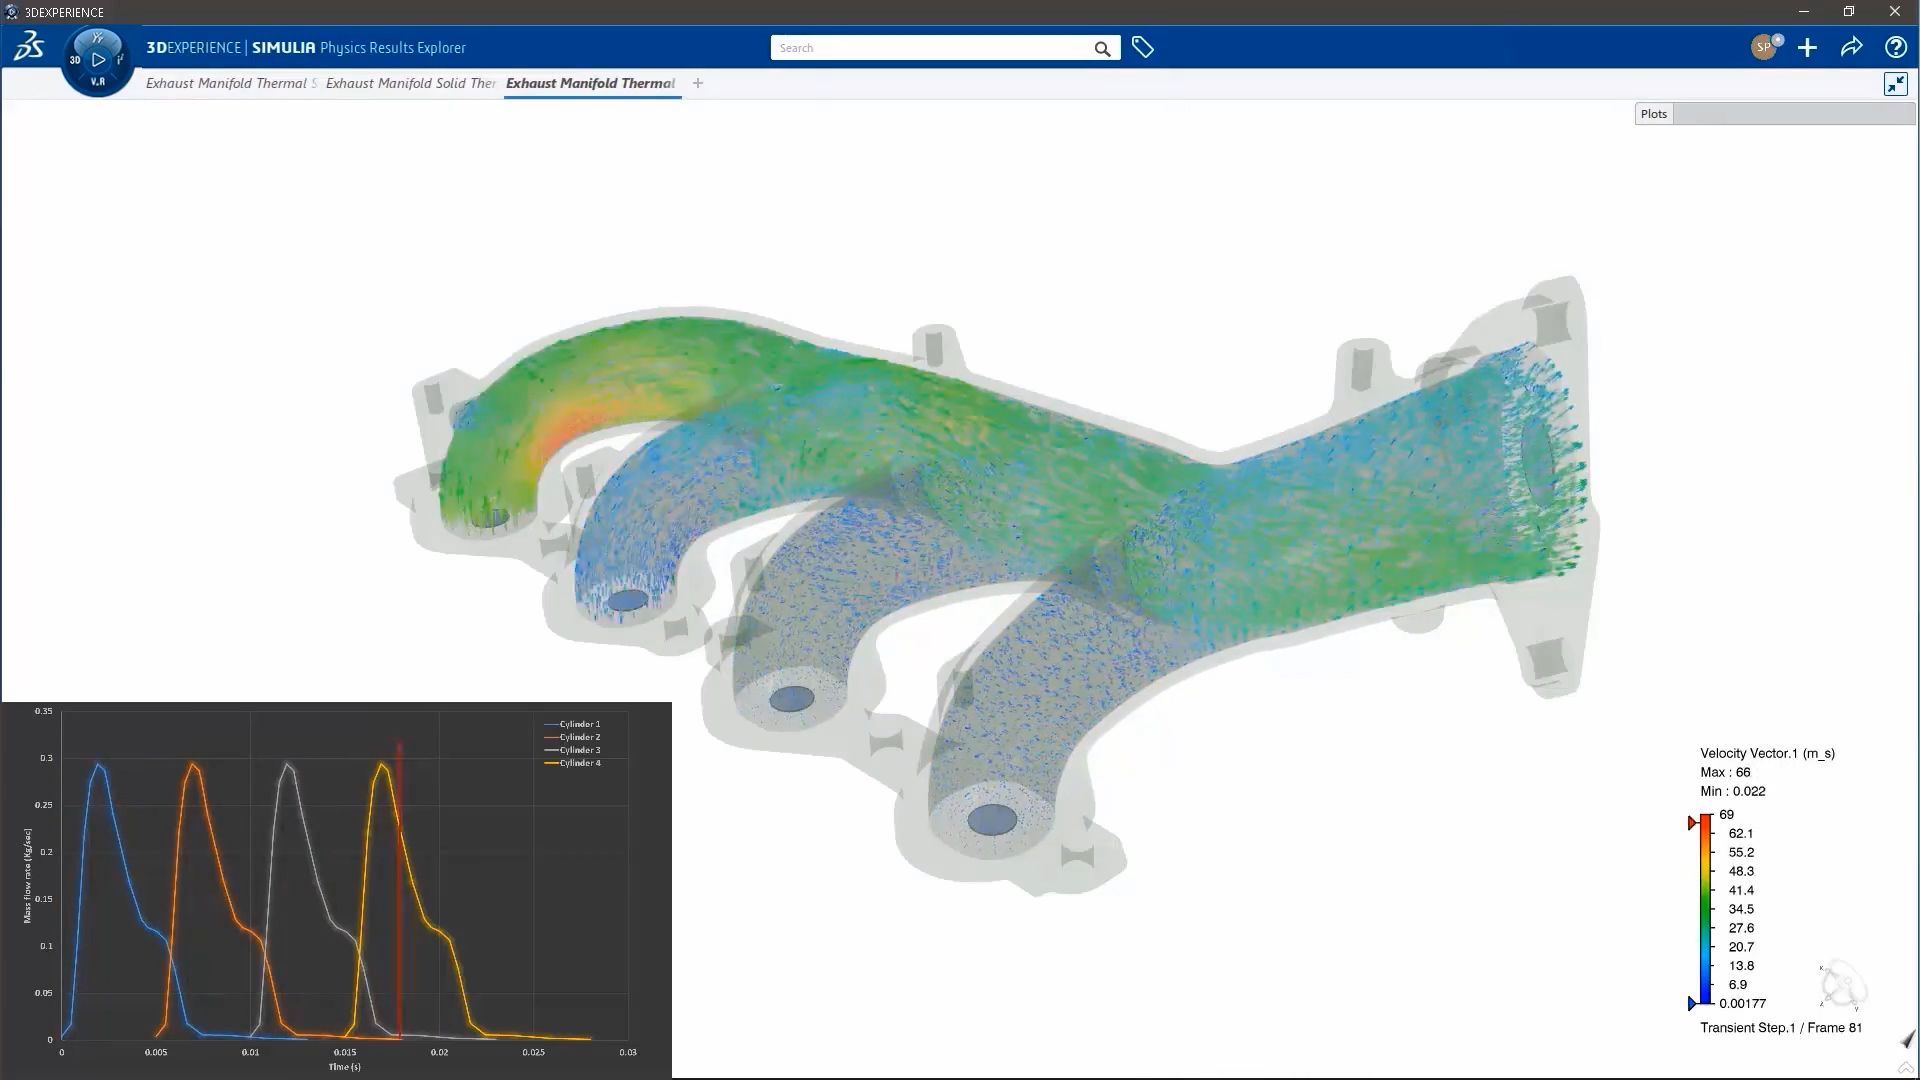This screenshot has width=1920, height=1080.
Task: Click the Transient Step.1 / Frame 81 label
Action: (x=1781, y=1027)
